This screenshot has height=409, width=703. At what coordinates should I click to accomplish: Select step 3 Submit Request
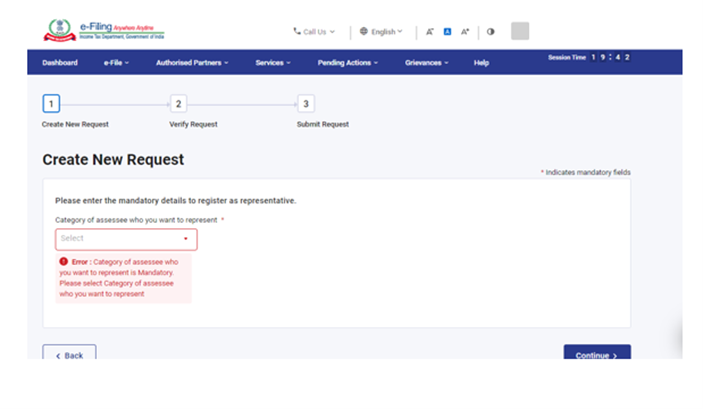[306, 103]
